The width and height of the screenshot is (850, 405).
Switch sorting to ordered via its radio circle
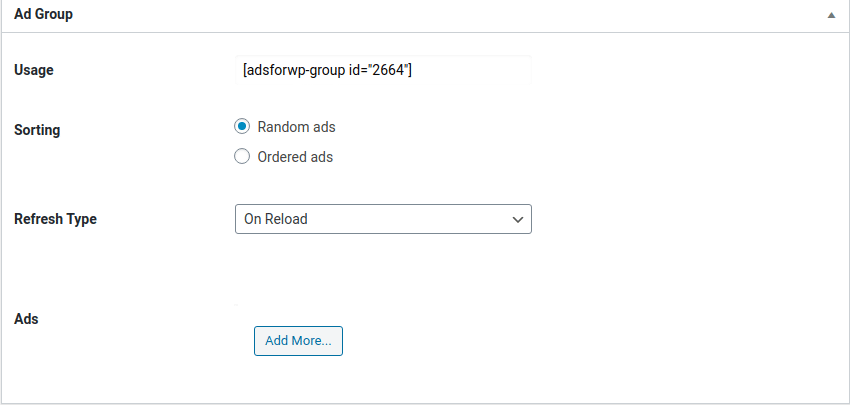point(242,157)
